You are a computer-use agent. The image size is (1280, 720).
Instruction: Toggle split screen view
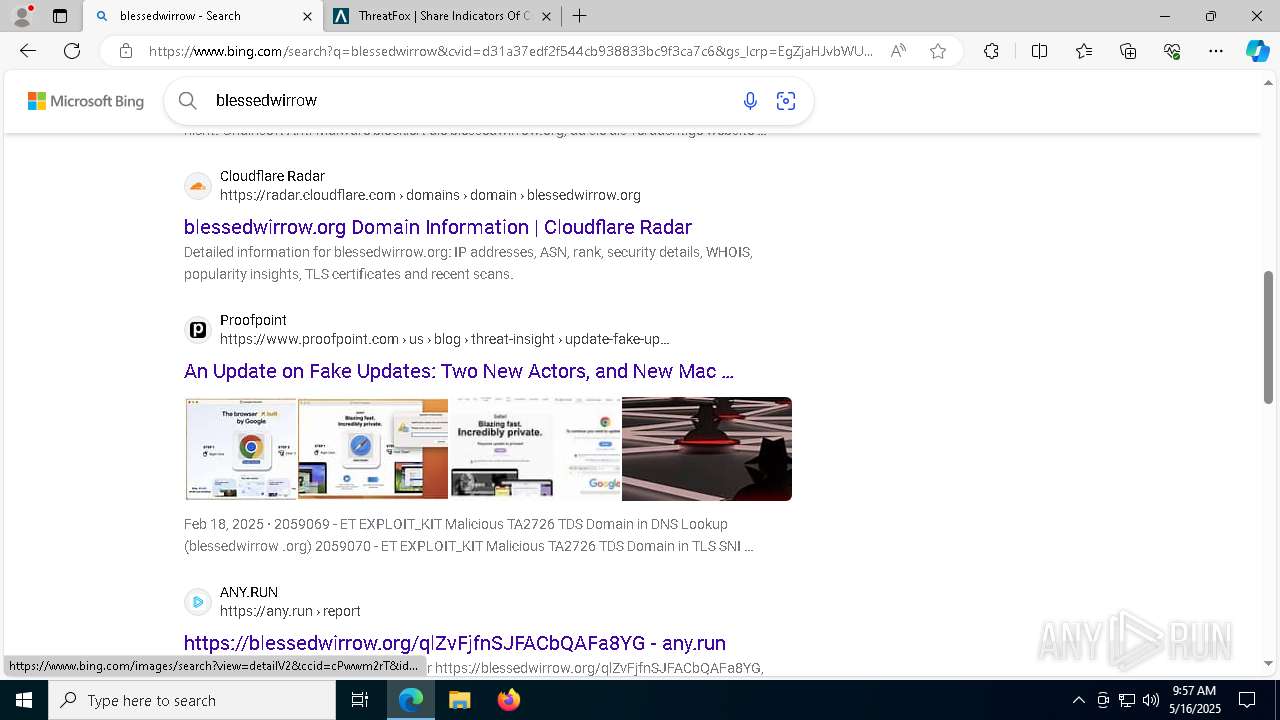tap(1039, 51)
